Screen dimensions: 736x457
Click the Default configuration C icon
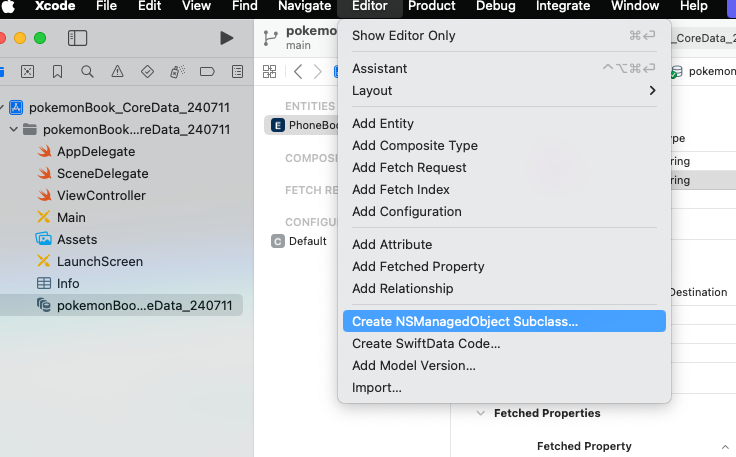[278, 241]
